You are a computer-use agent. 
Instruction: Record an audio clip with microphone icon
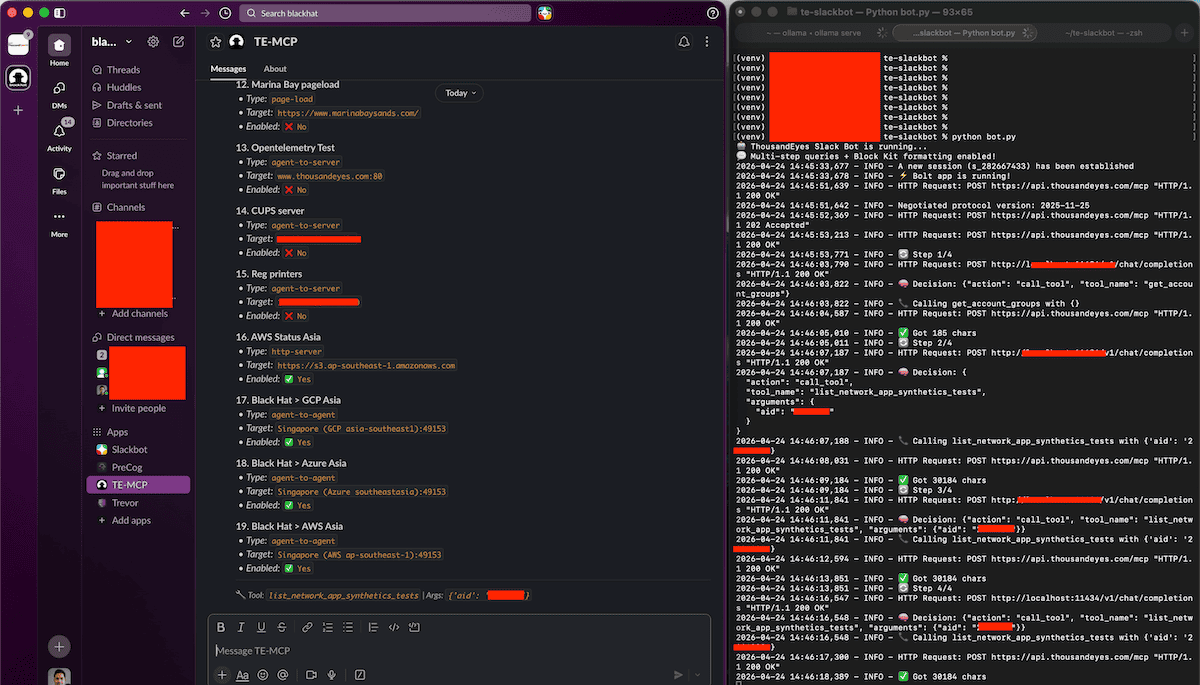tap(331, 675)
